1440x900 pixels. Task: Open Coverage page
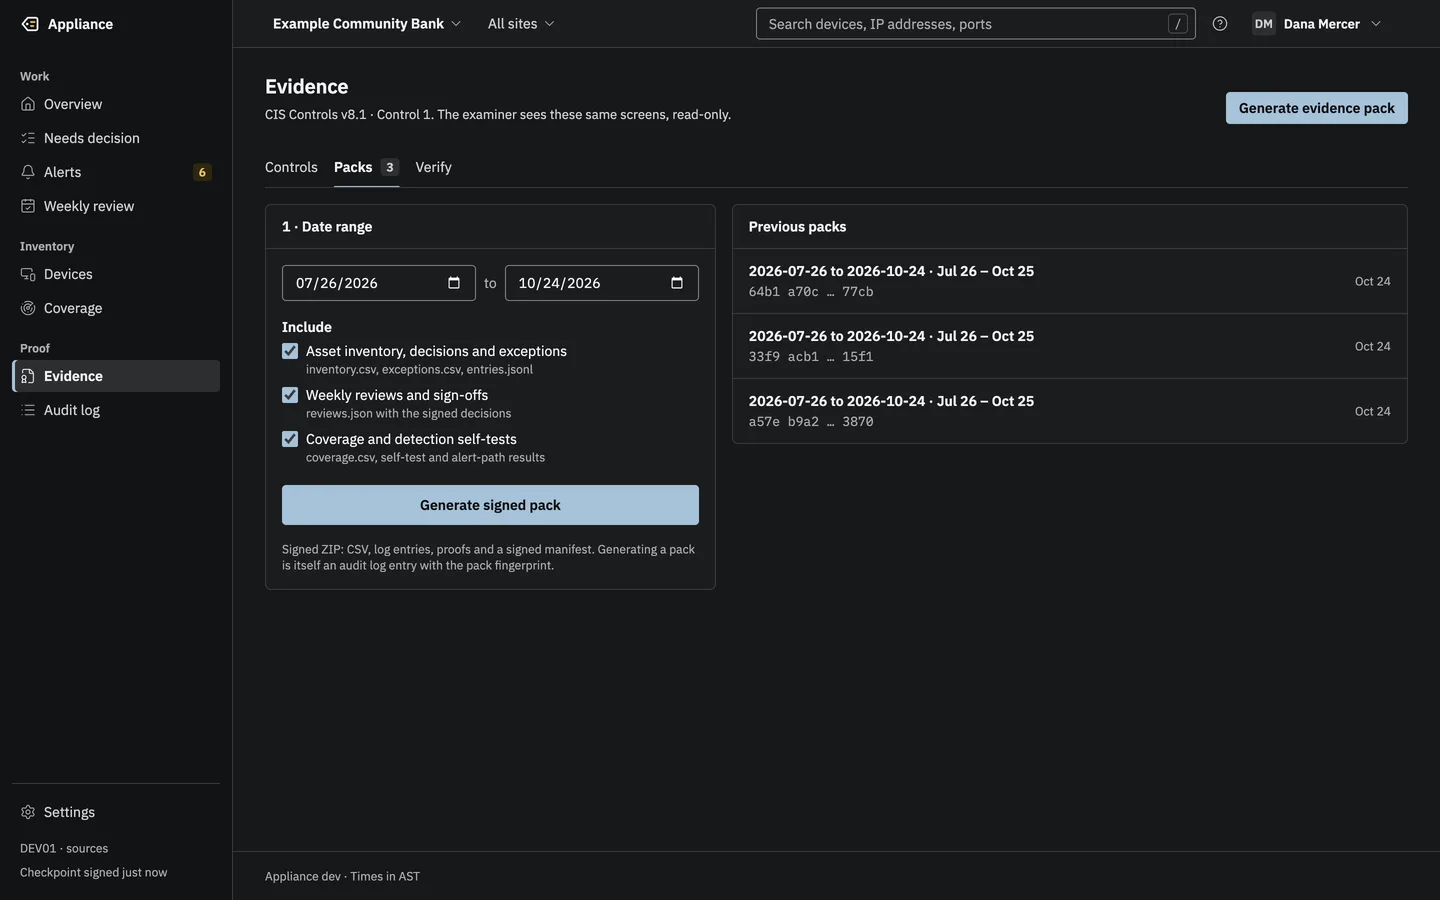click(x=116, y=308)
